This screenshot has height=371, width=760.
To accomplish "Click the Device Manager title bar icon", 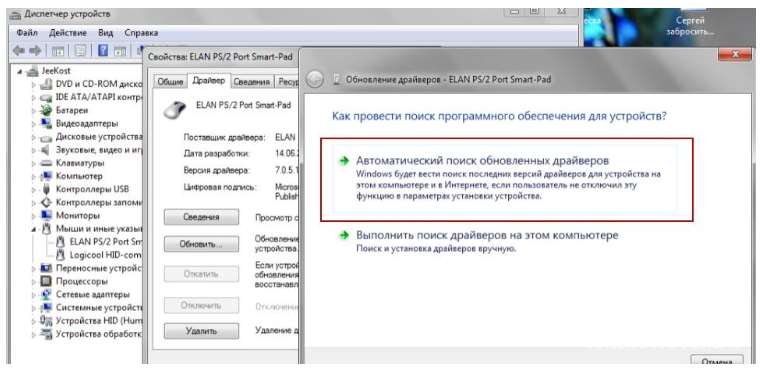I will coord(16,15).
